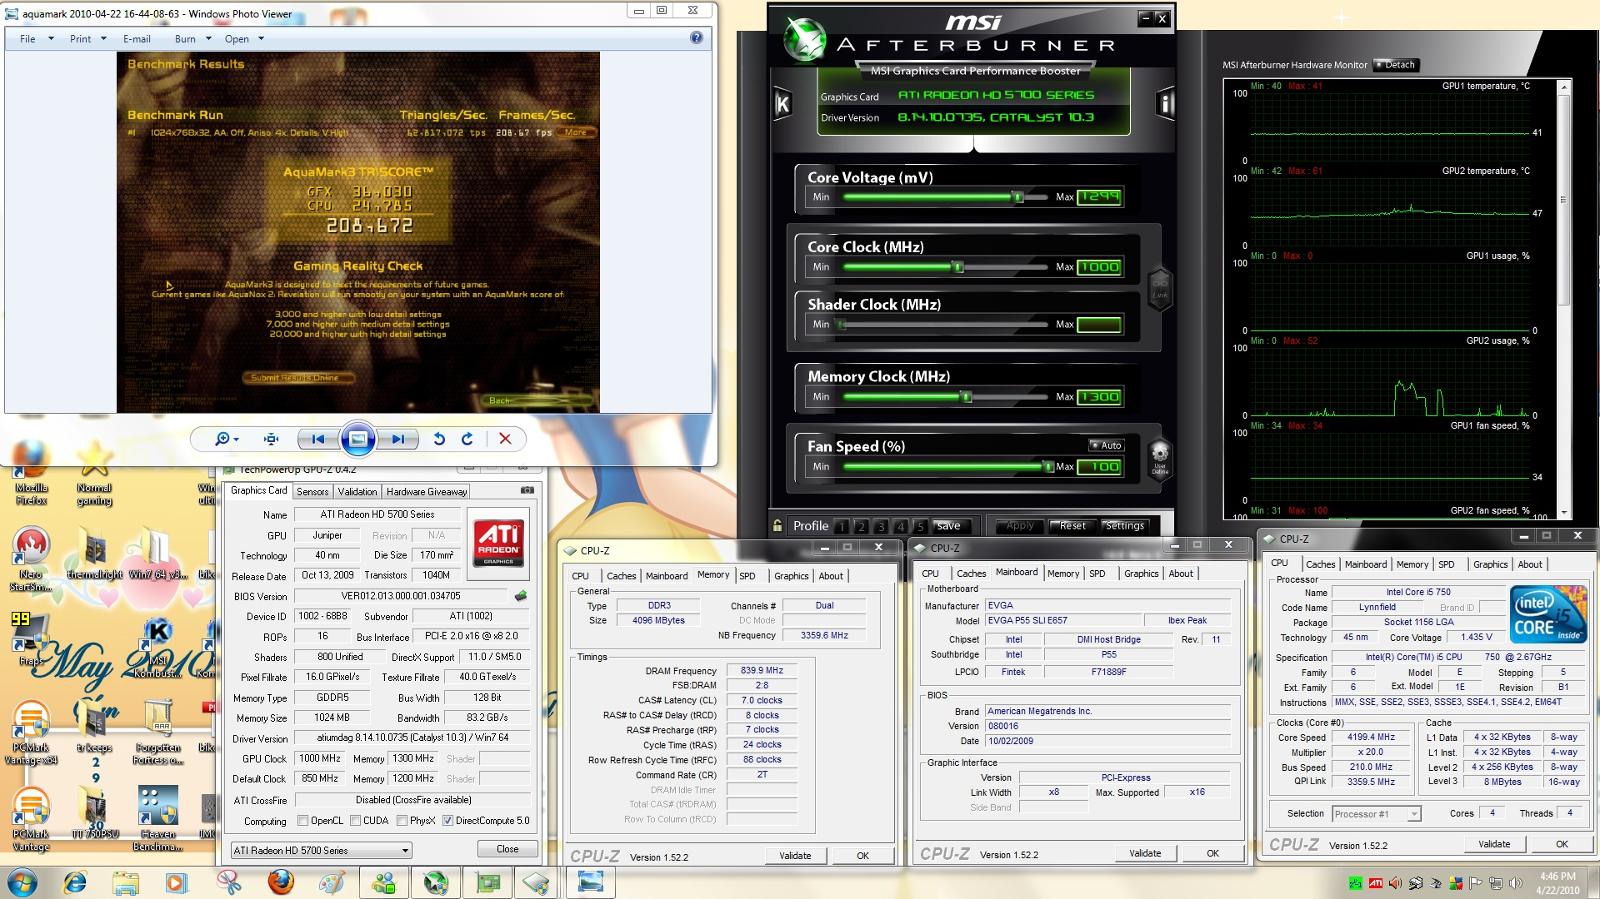
Task: Toggle Auto fan speed in Afterburner
Action: coord(1106,445)
